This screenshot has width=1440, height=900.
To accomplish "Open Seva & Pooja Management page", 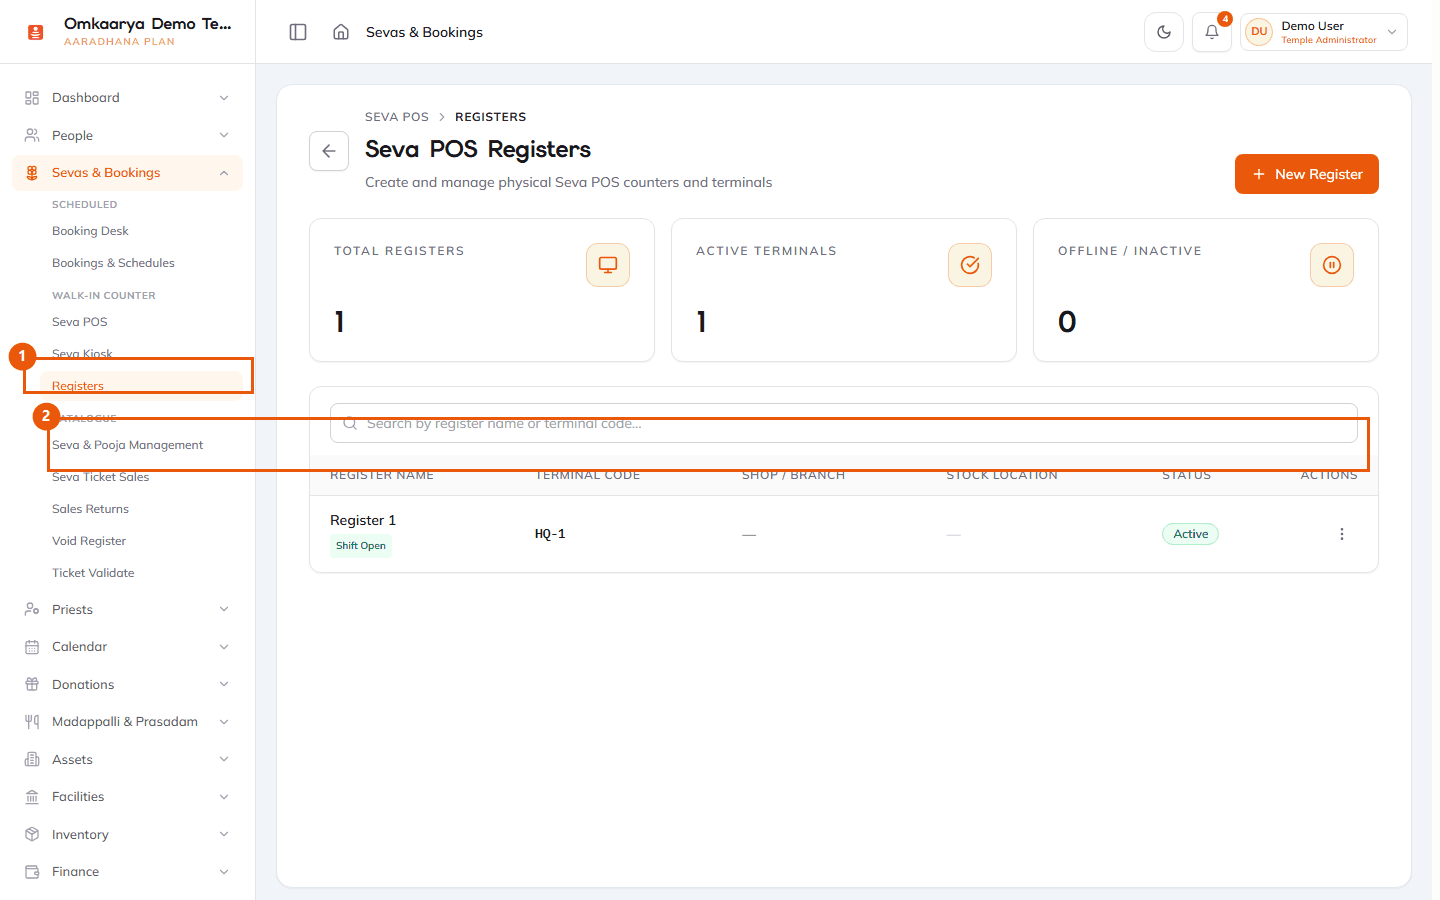I will 127,445.
